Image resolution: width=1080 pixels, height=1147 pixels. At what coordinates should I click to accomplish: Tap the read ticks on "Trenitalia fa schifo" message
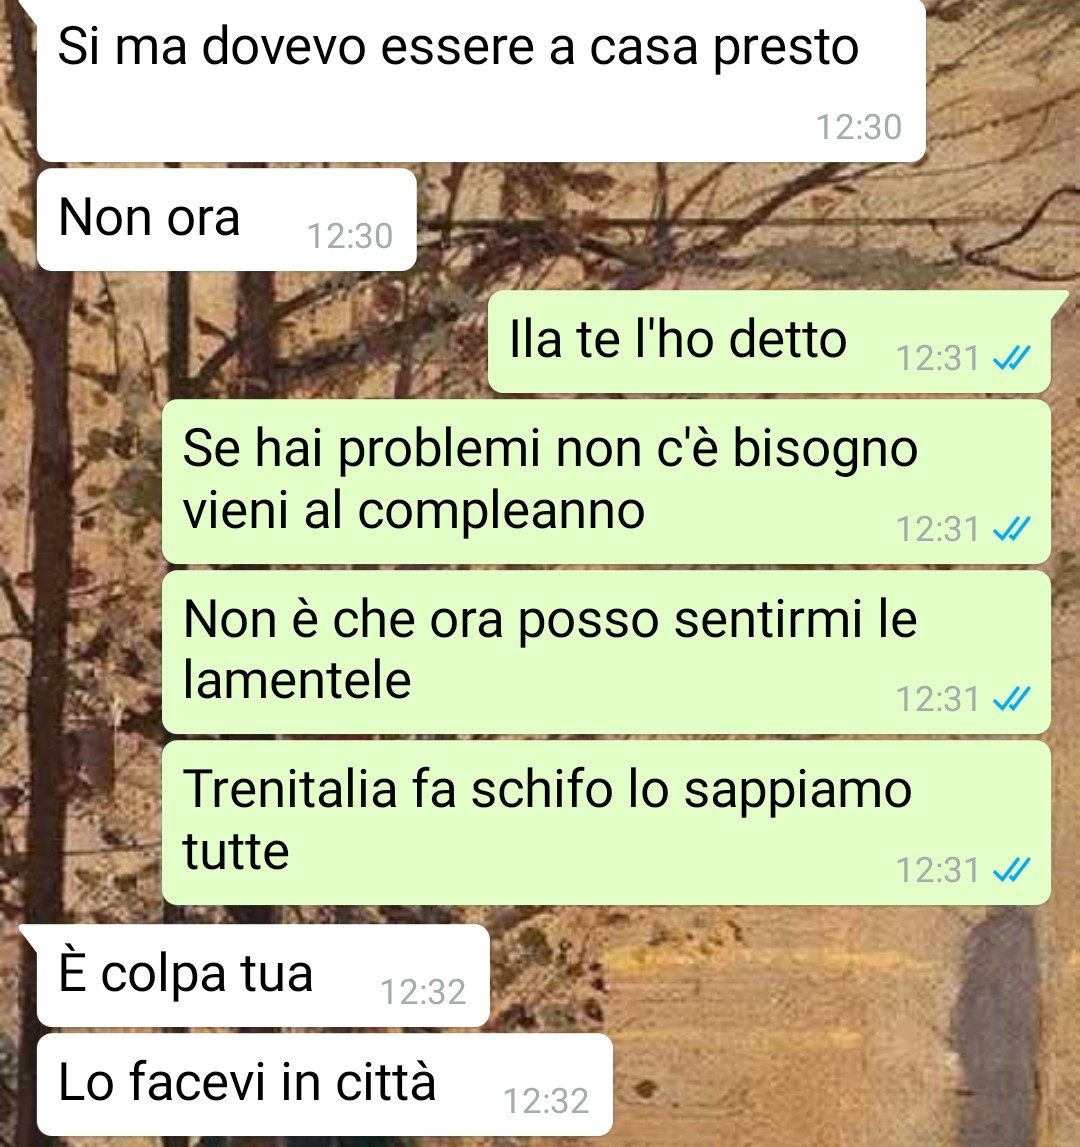(1011, 870)
